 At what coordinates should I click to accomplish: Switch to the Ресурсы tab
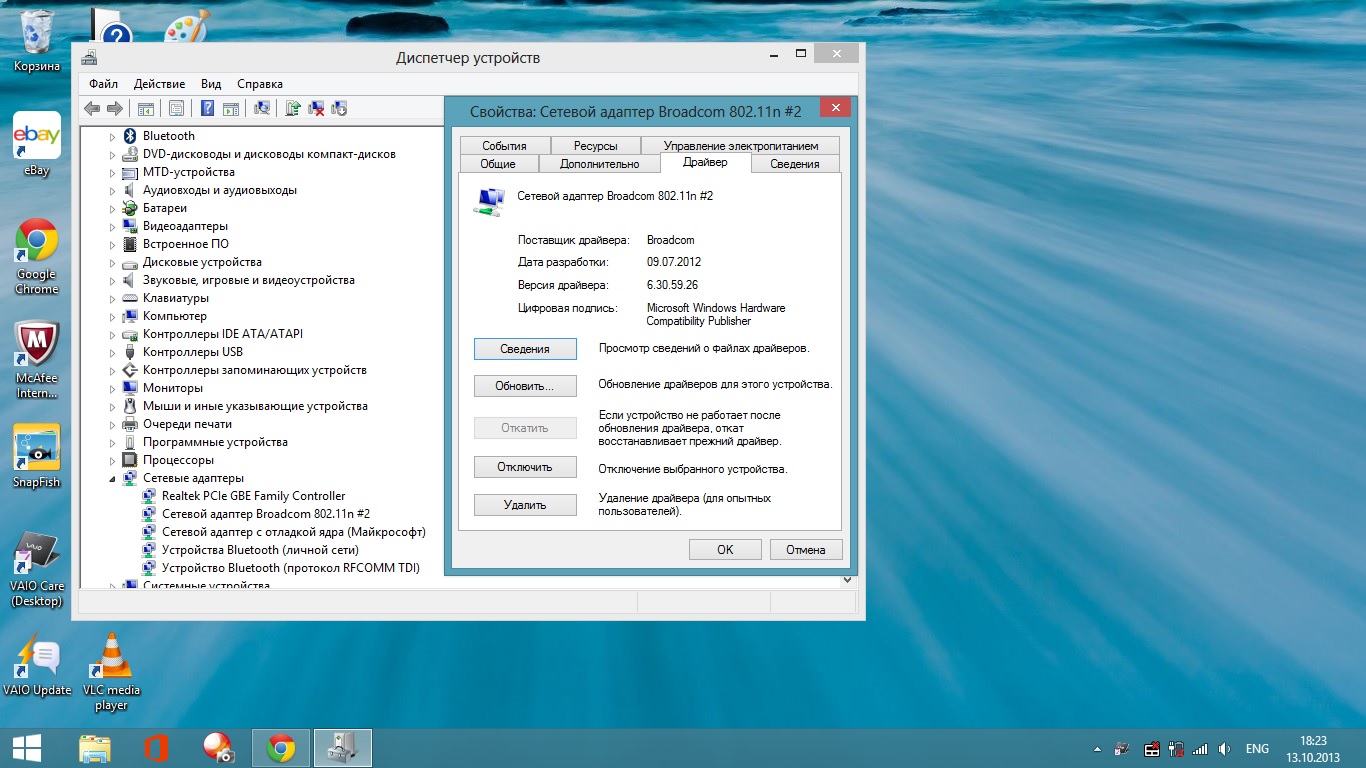coord(596,146)
